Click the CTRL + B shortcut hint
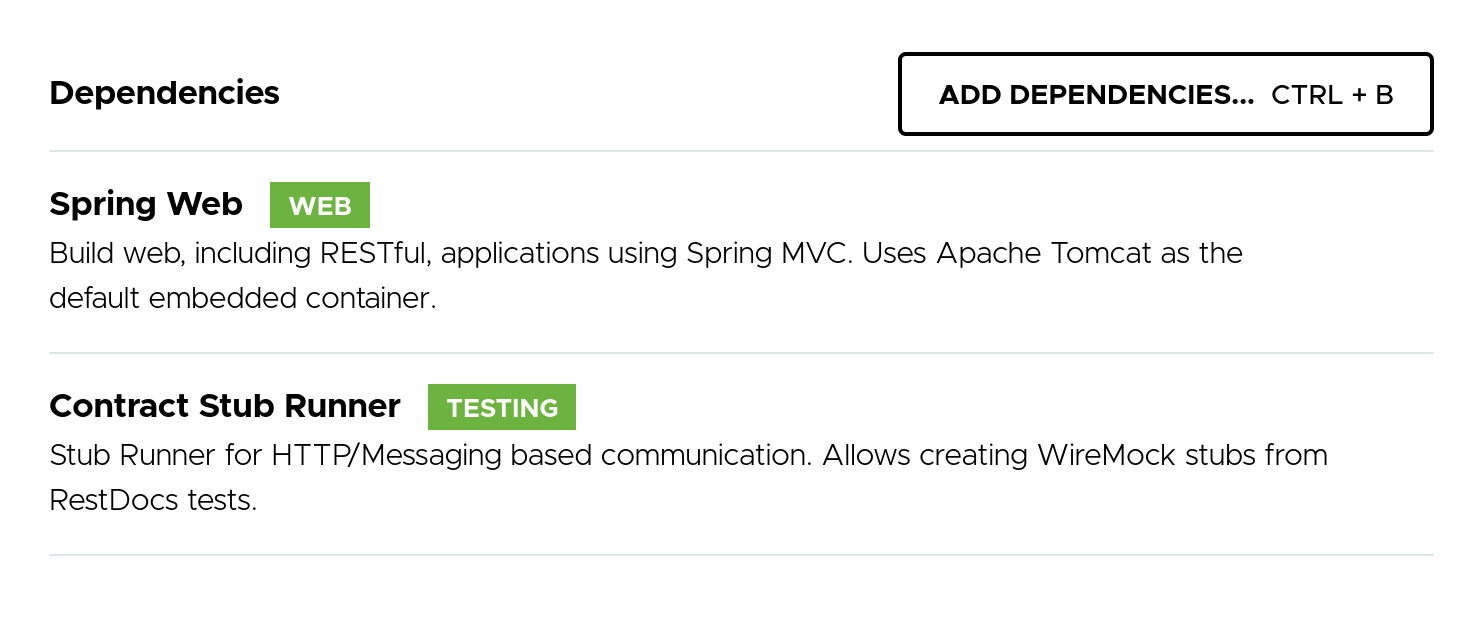This screenshot has height=618, width=1470. 1332,95
